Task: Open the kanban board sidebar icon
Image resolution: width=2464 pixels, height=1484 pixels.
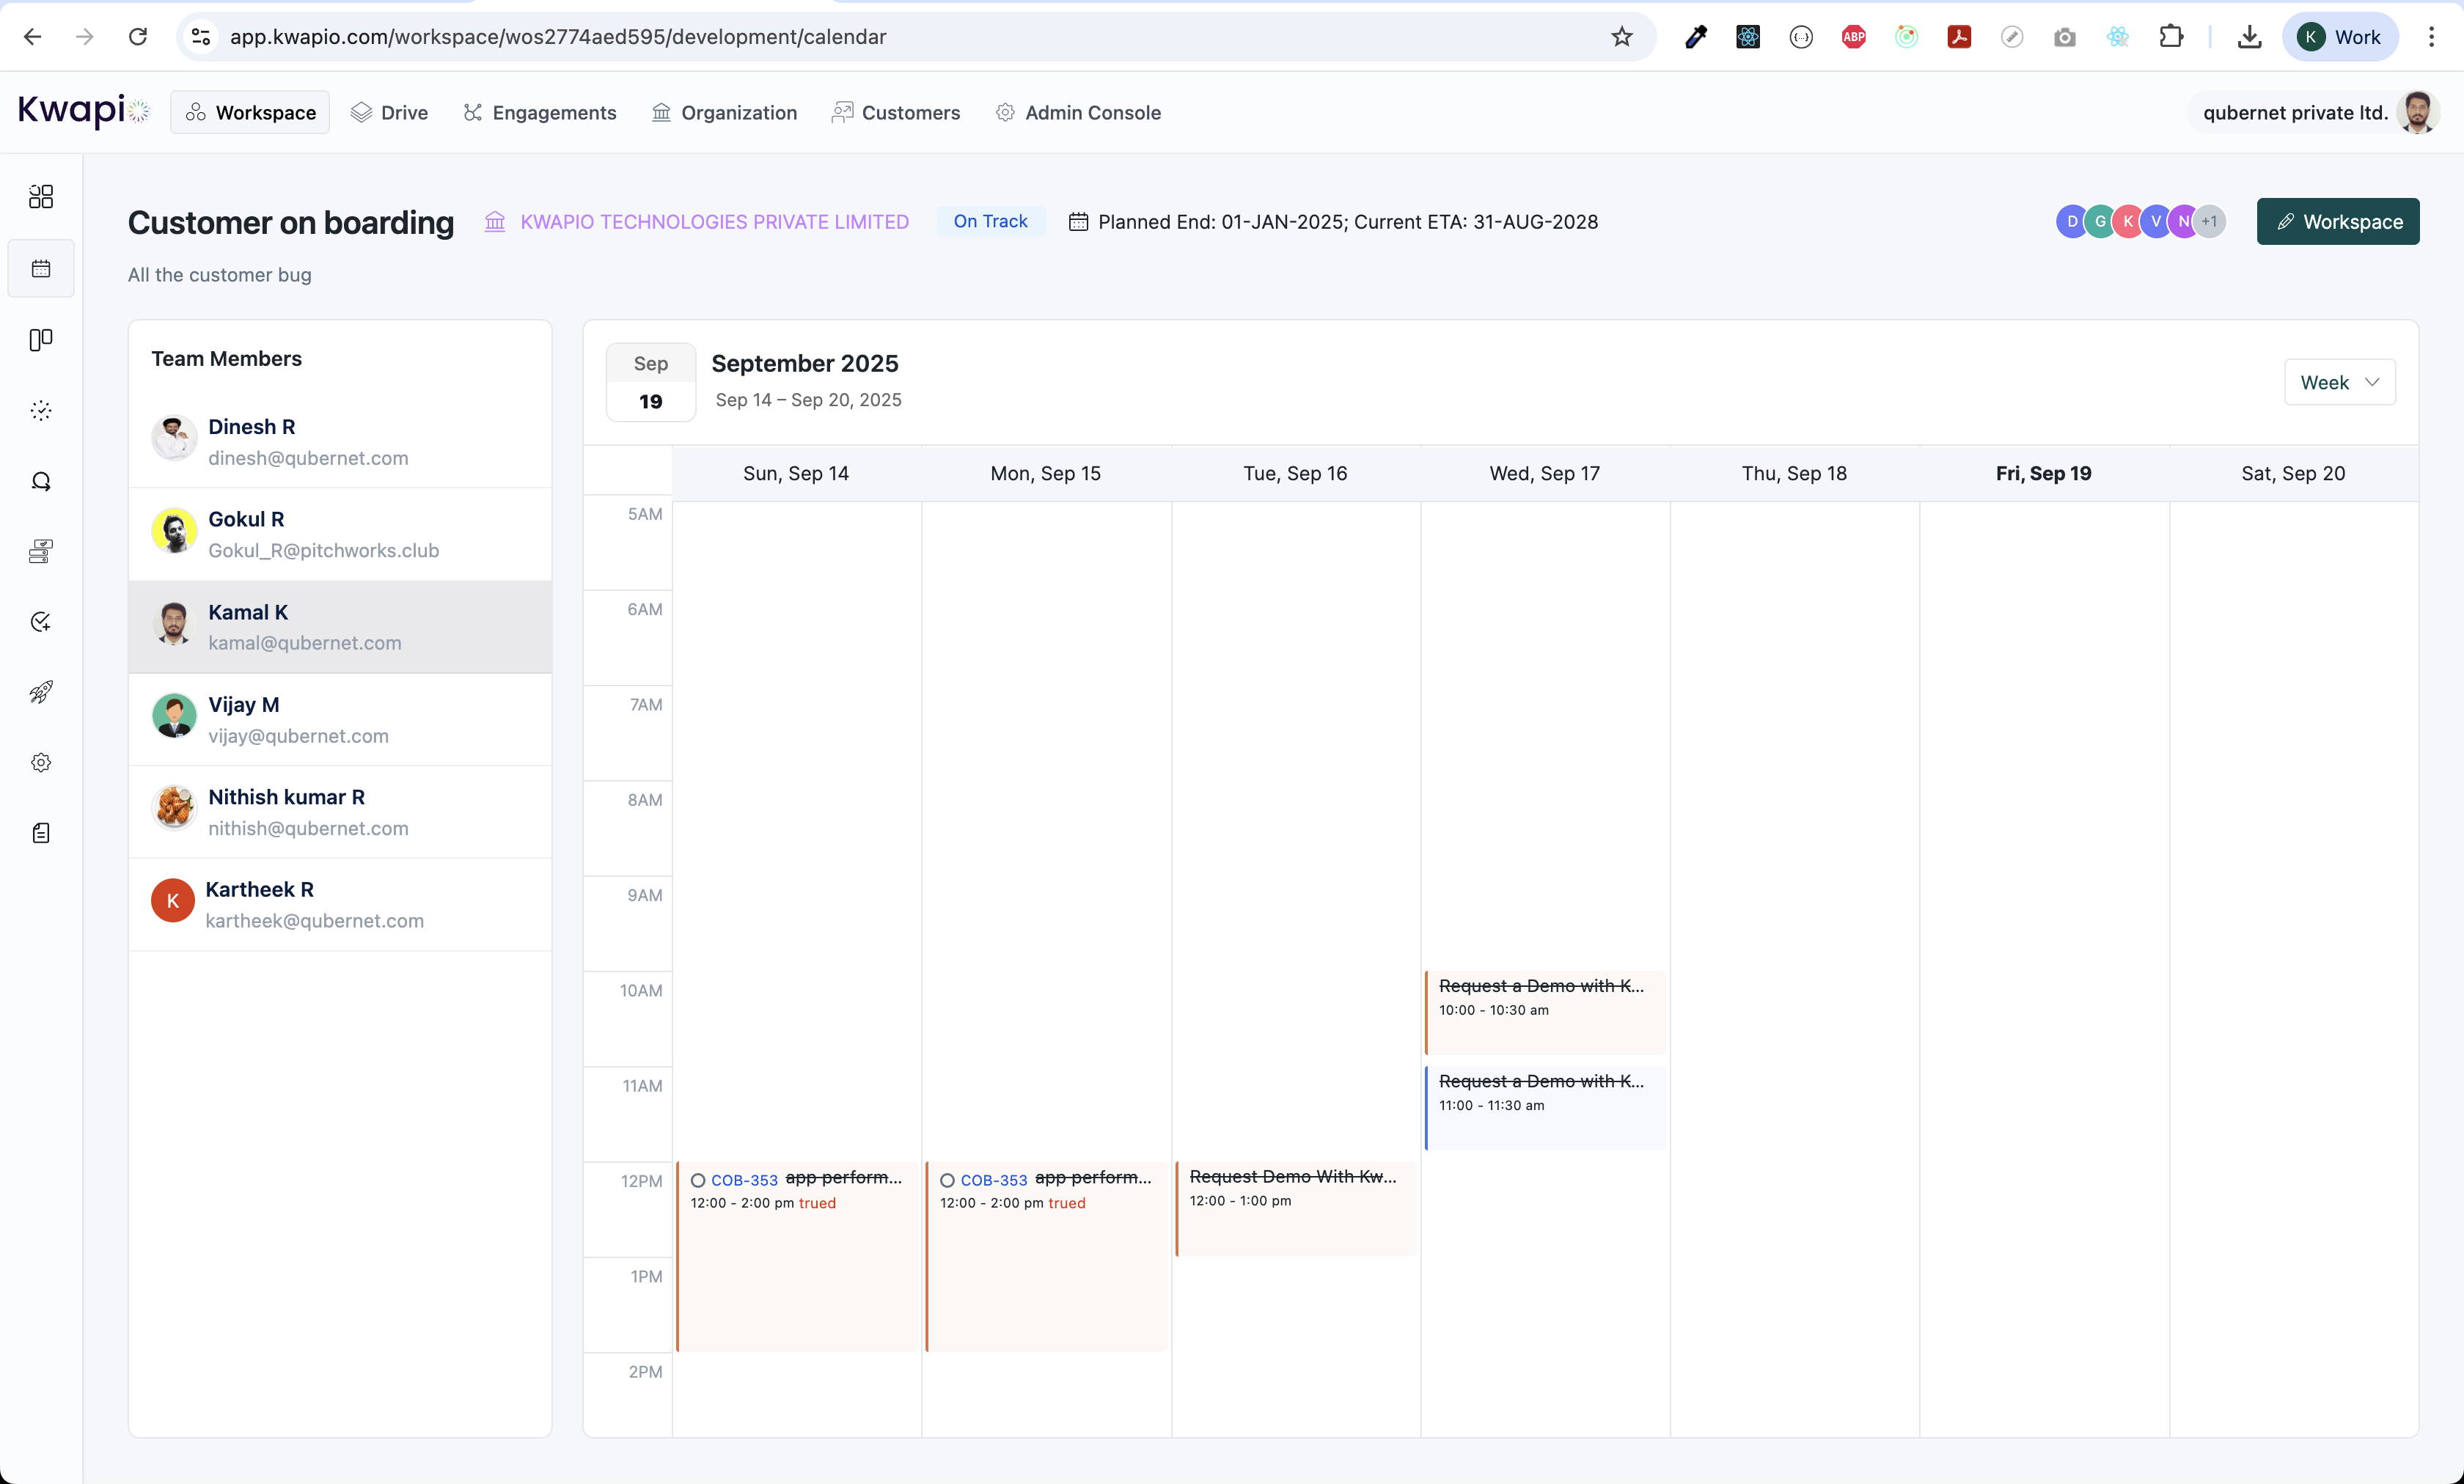Action: point(41,340)
